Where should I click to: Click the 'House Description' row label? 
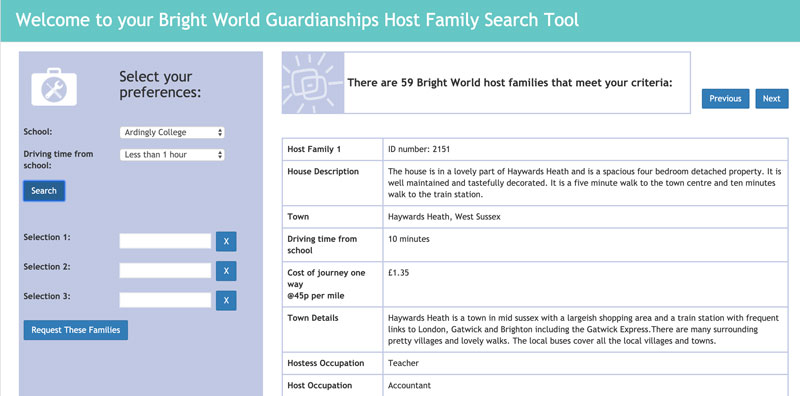click(x=323, y=171)
